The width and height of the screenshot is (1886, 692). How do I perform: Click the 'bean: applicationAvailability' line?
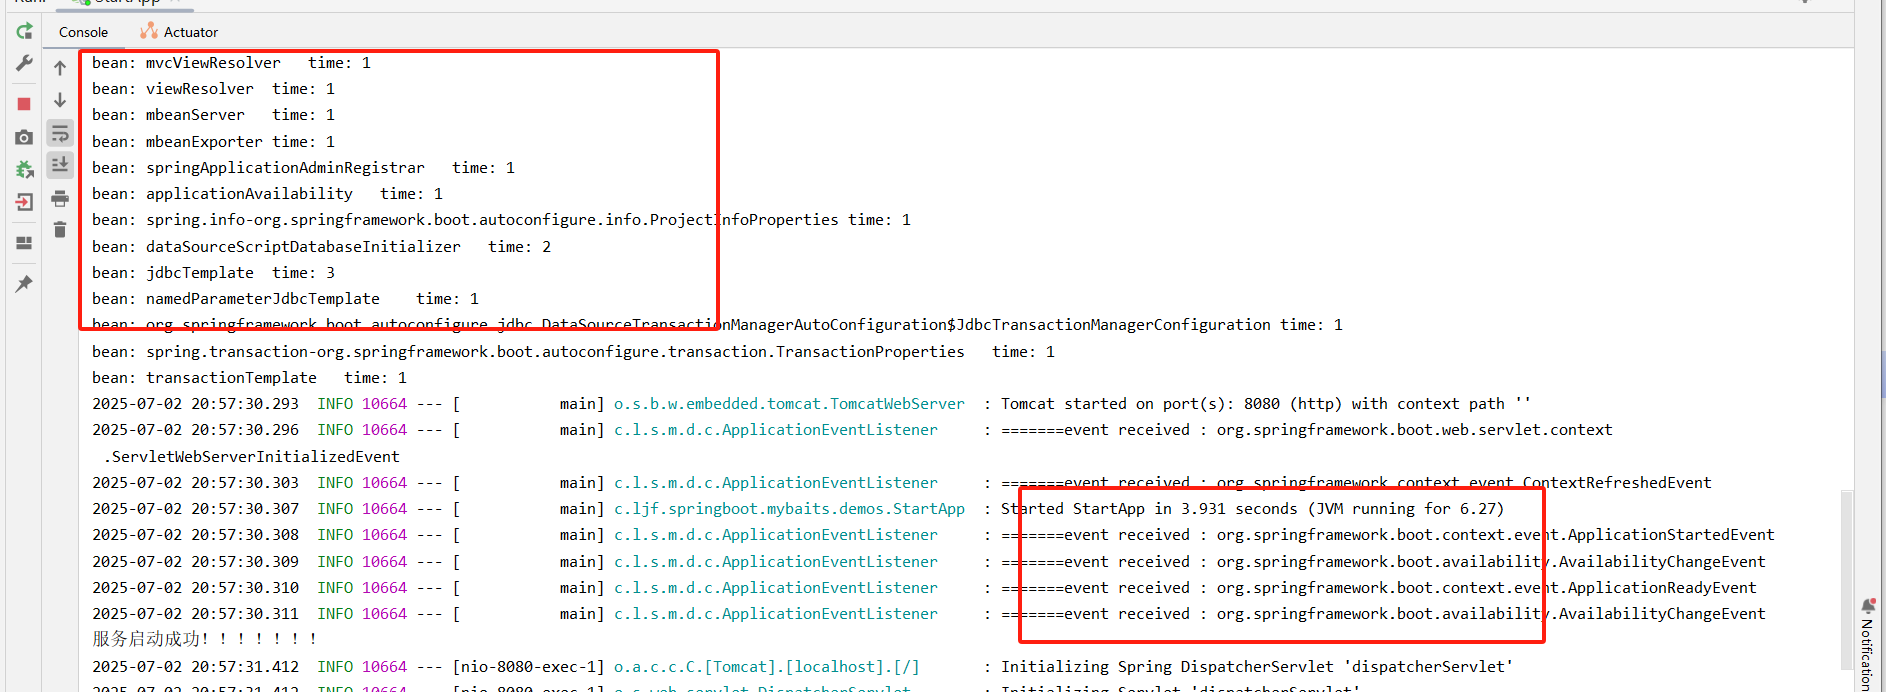(x=267, y=194)
